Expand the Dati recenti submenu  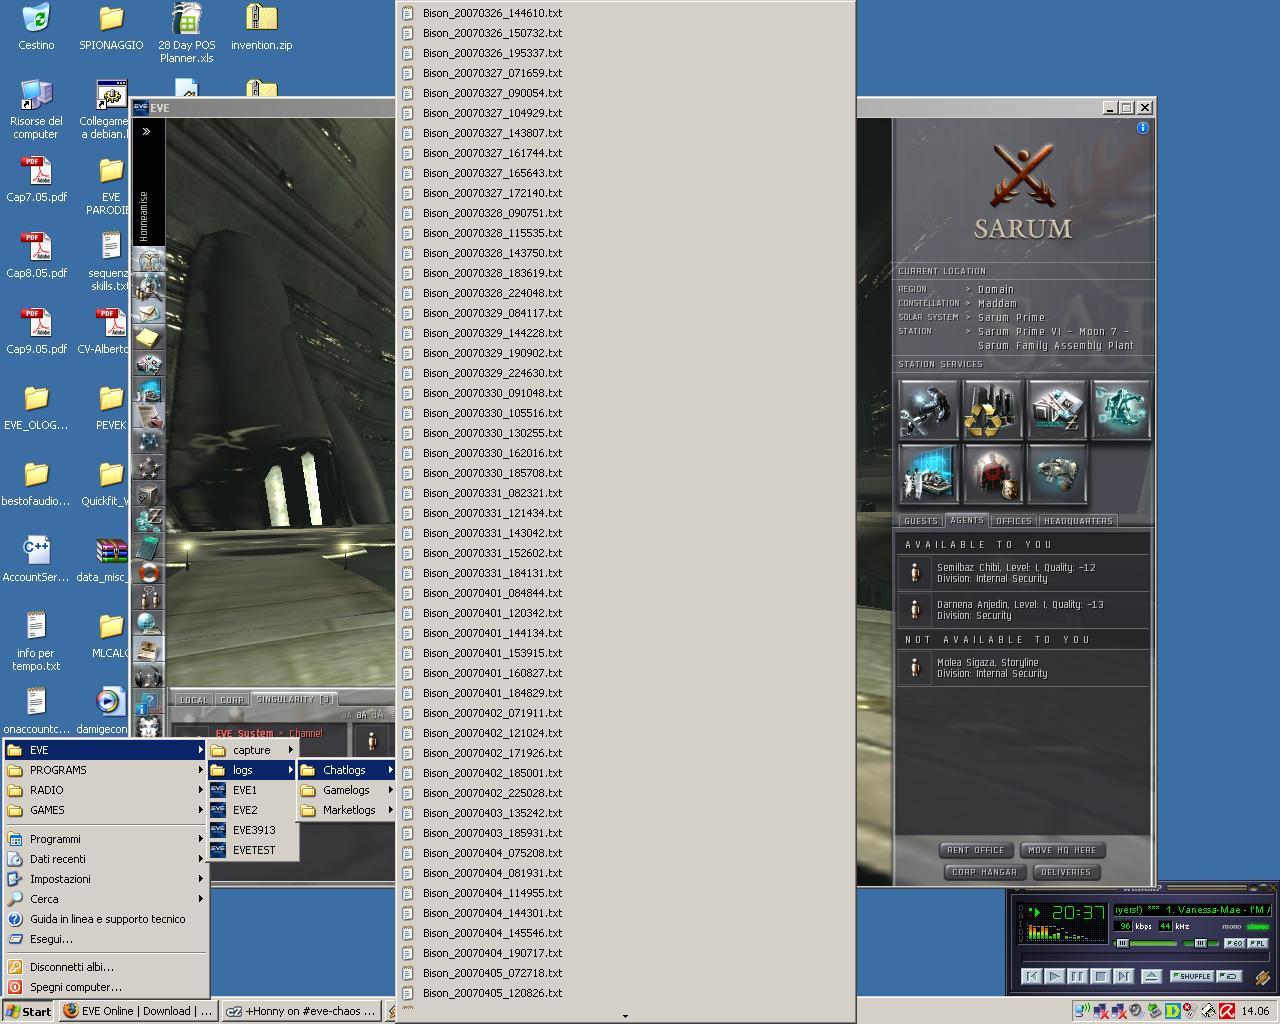coord(105,859)
